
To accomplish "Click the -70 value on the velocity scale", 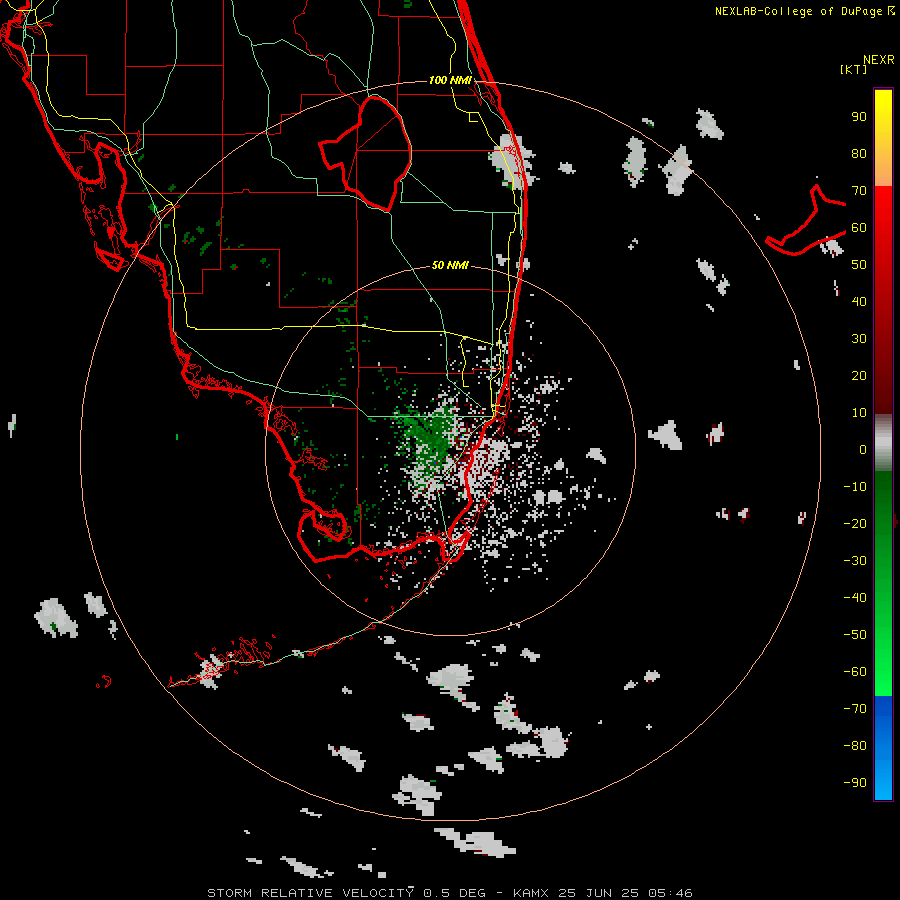I will [x=855, y=709].
